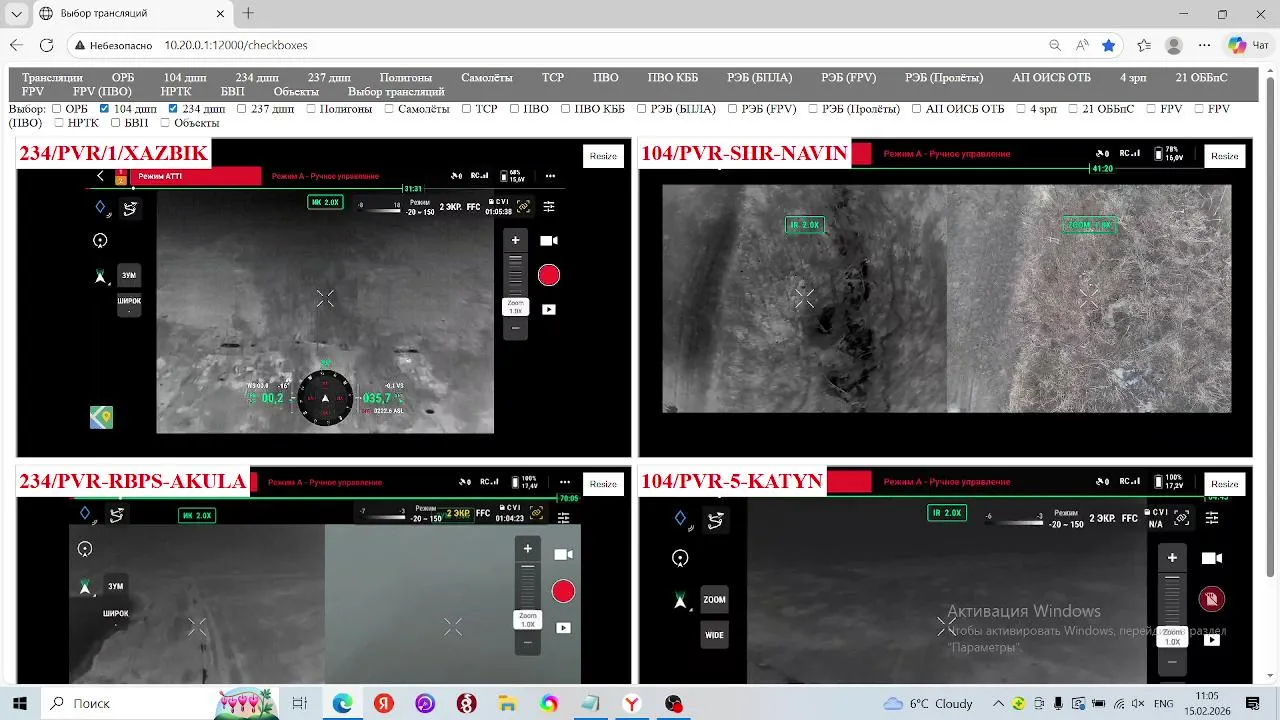Open the Microsoft Edge taskbar icon
The height and width of the screenshot is (720, 1280).
tap(342, 703)
